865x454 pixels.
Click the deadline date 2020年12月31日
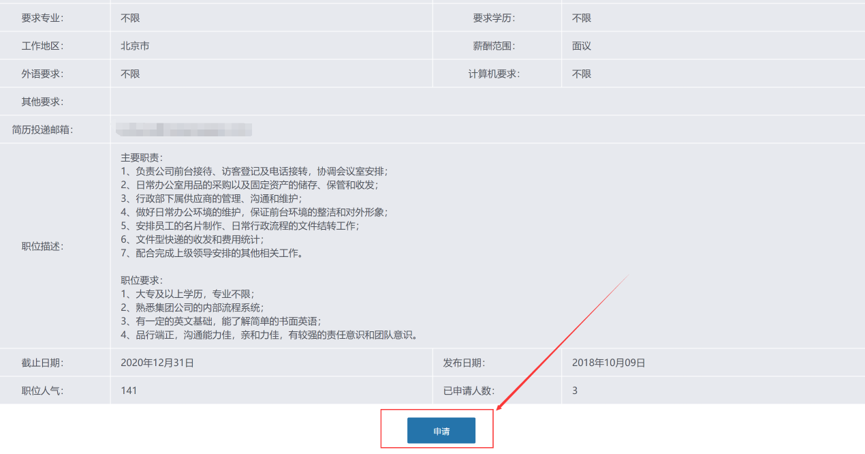click(x=157, y=363)
